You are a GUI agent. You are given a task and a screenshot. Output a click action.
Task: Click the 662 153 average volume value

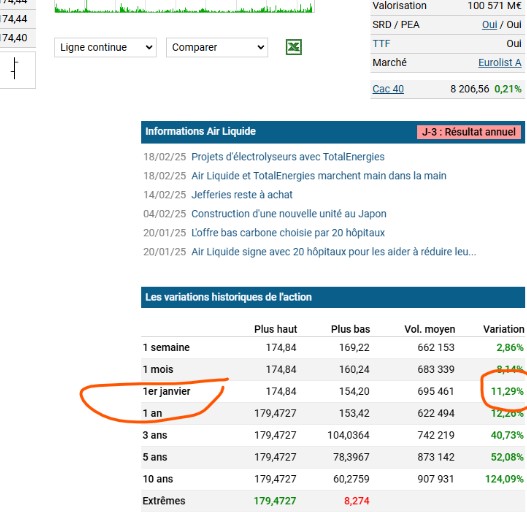436,347
